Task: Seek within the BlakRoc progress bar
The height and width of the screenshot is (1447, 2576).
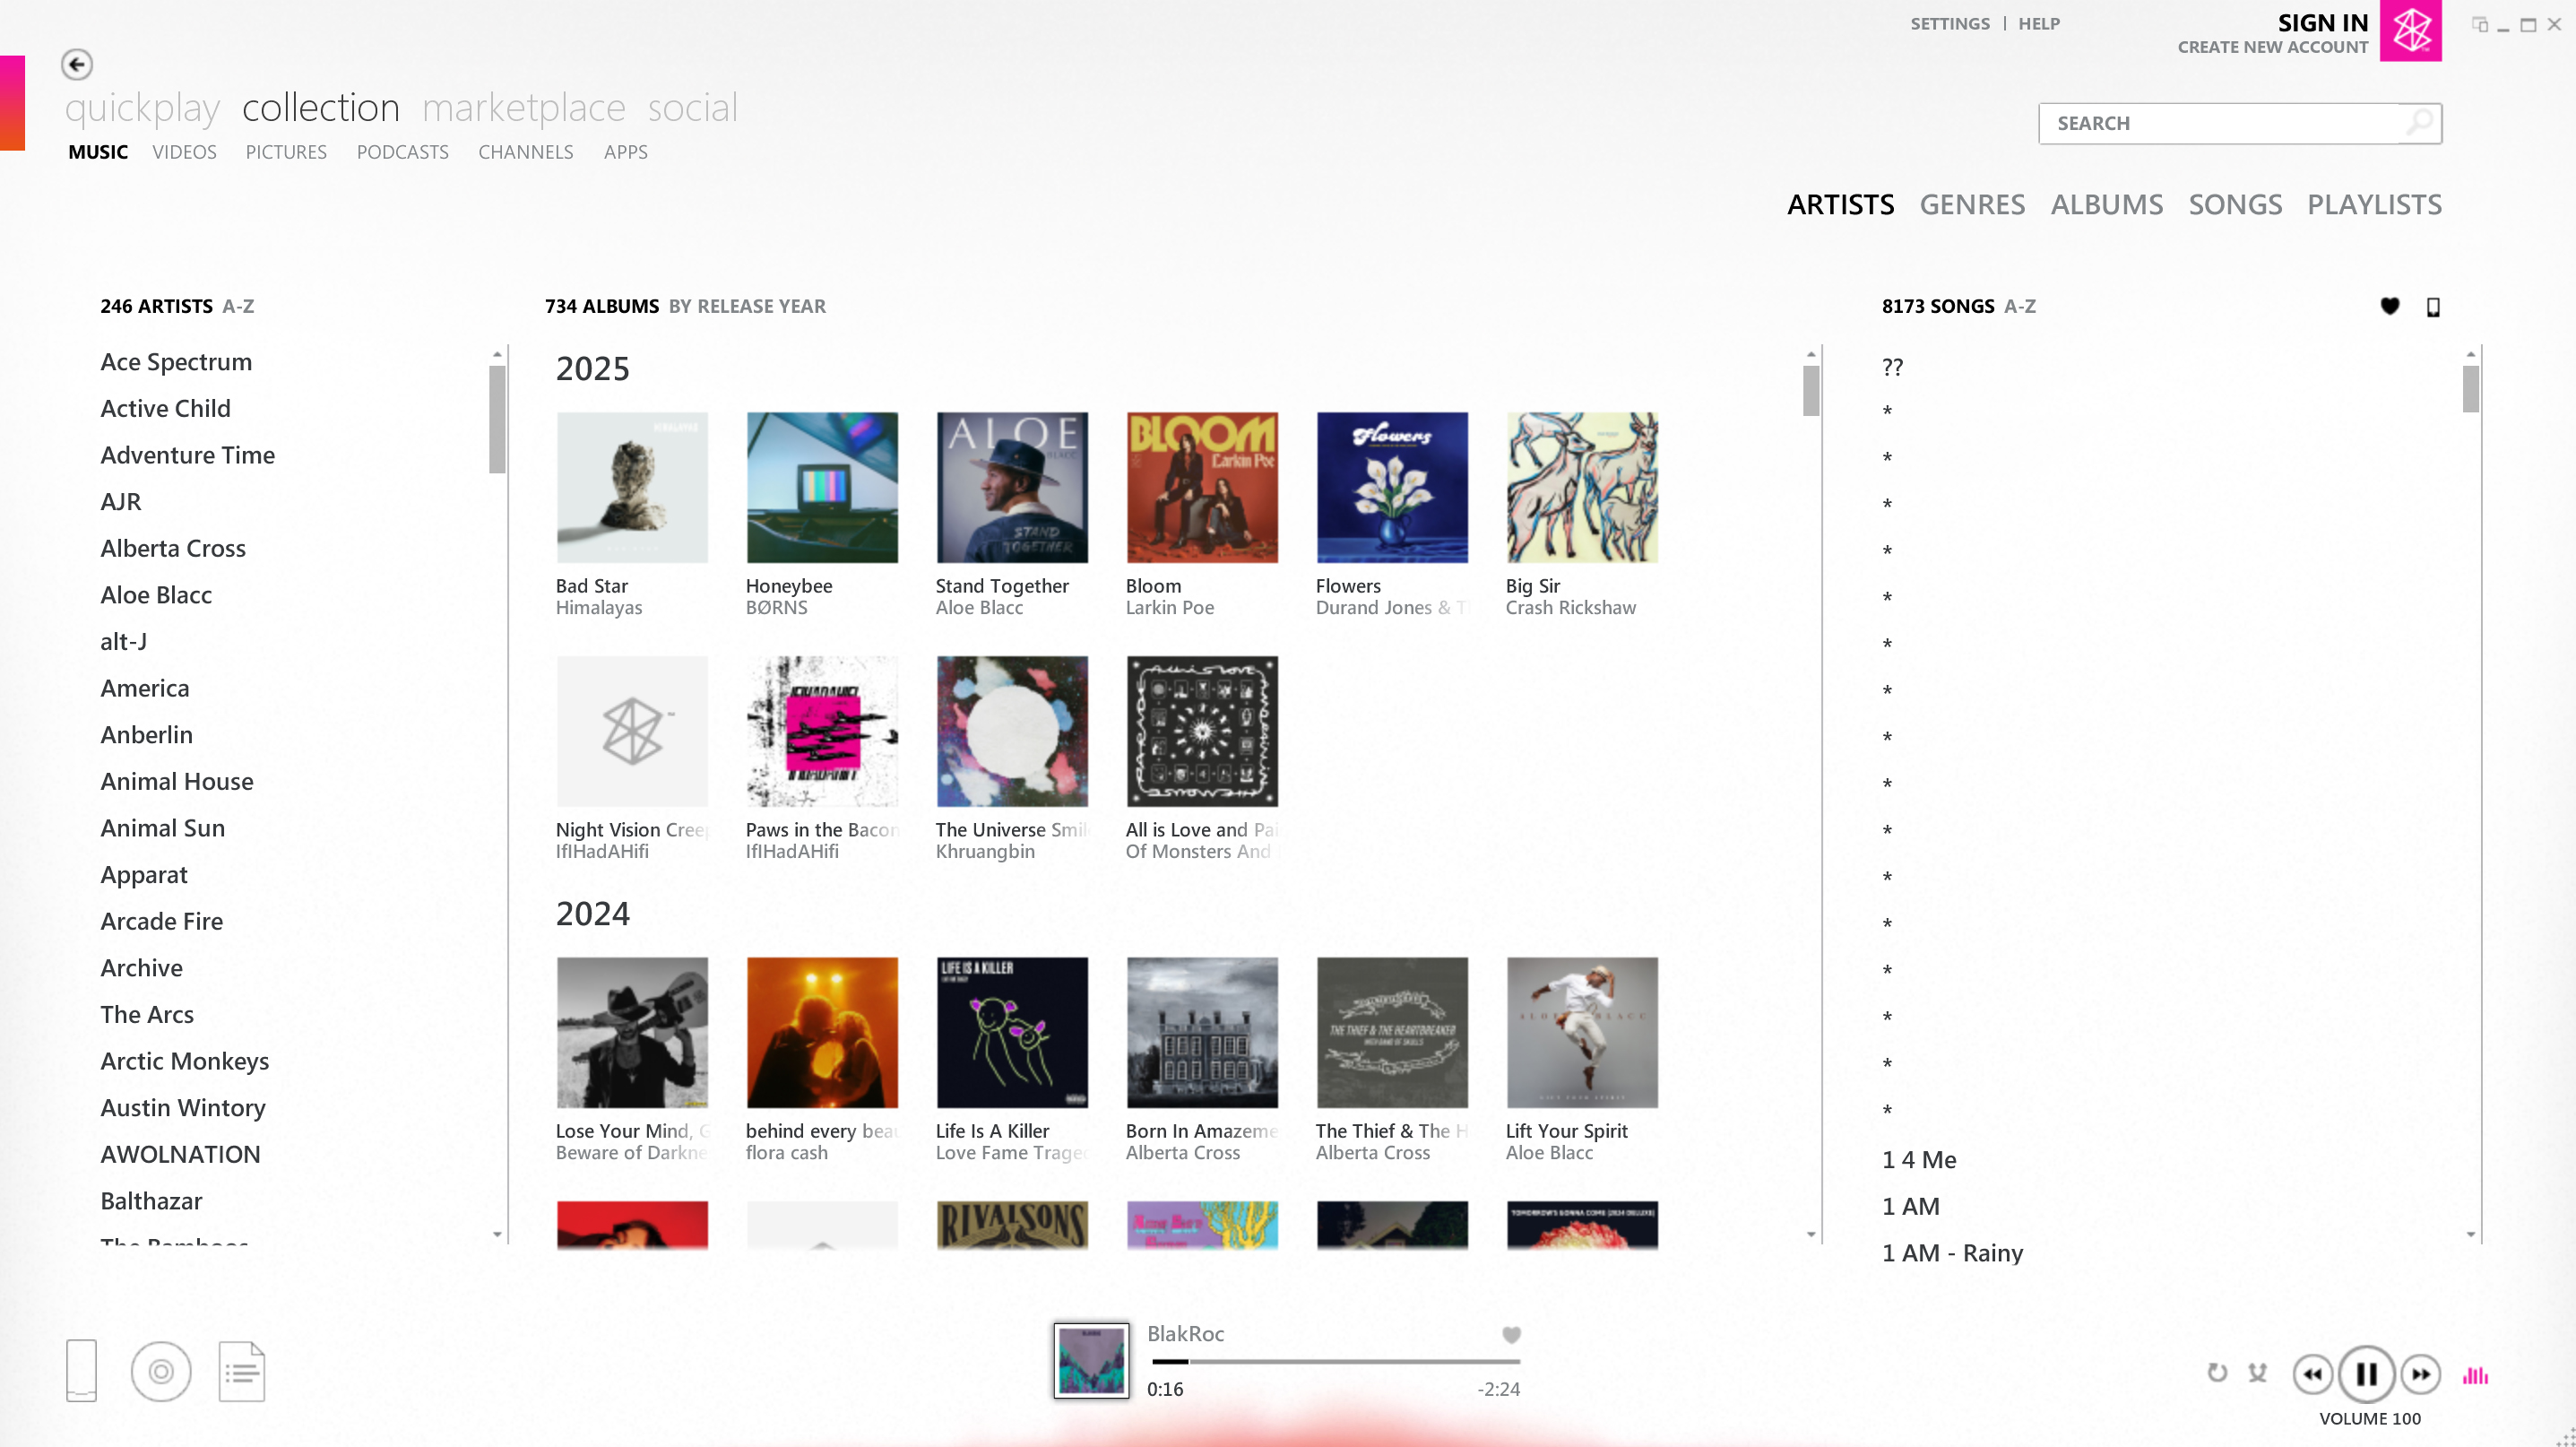Action: [1335, 1361]
